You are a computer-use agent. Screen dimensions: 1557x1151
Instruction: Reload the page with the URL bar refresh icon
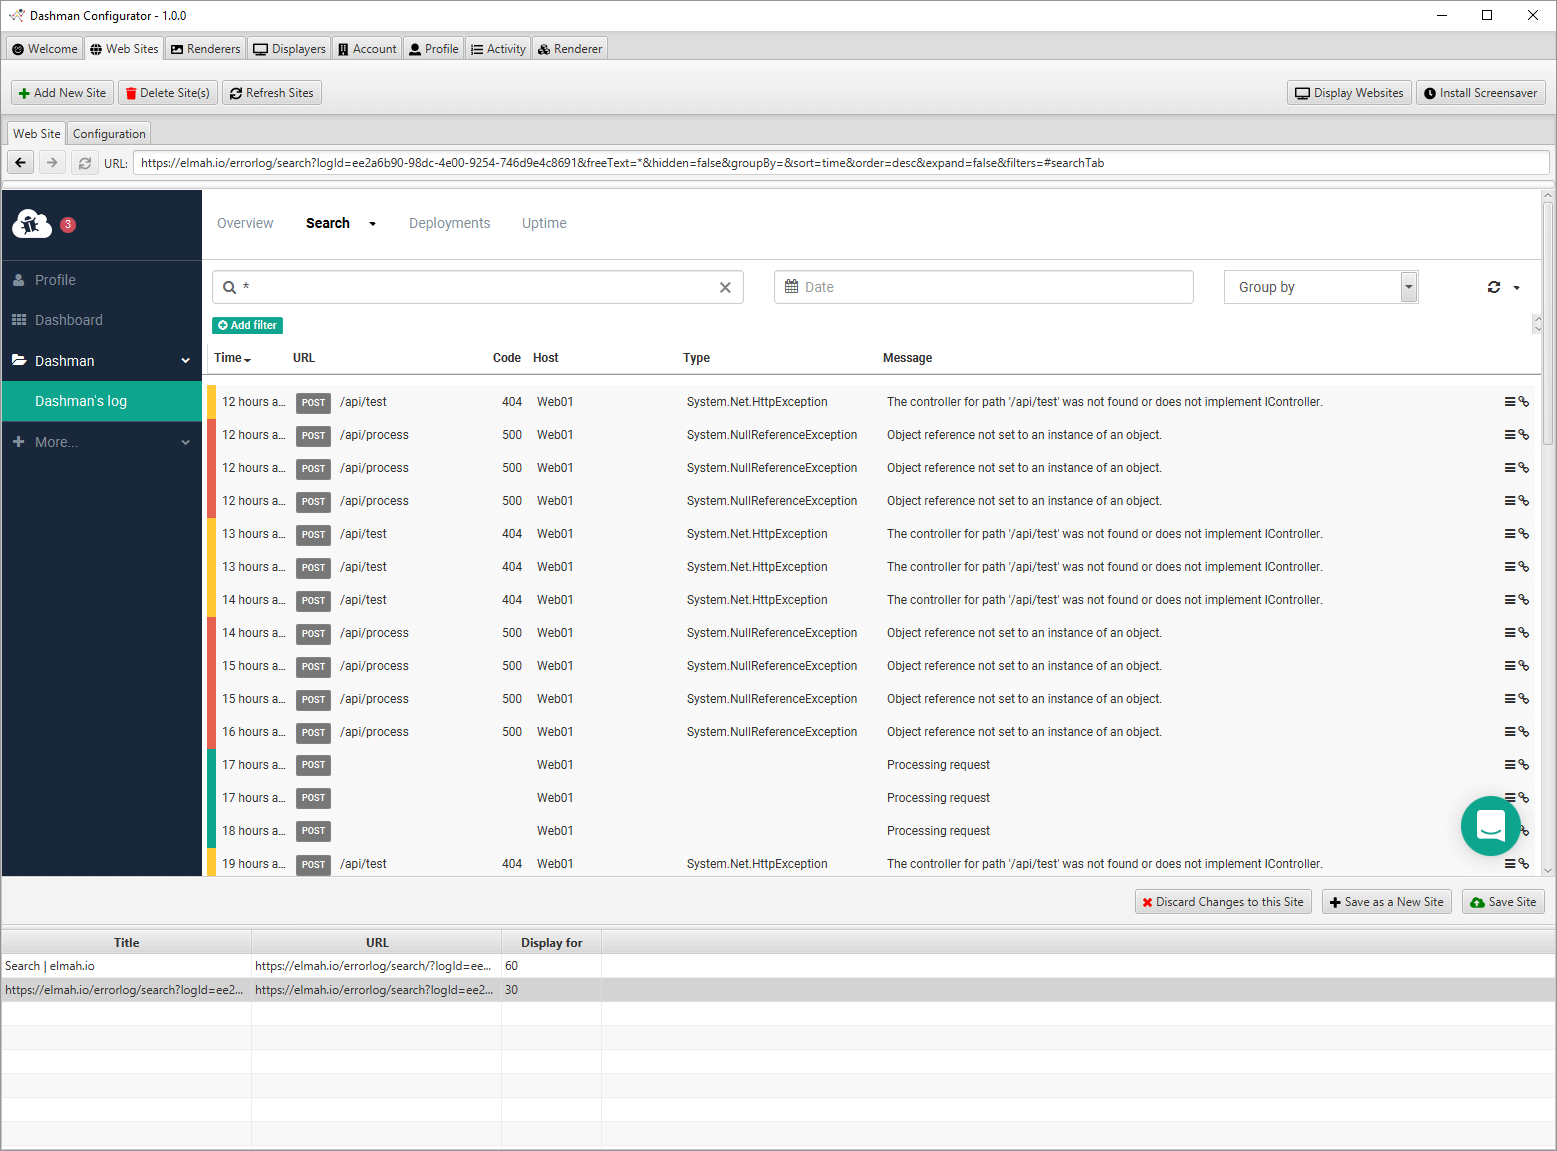tap(85, 162)
